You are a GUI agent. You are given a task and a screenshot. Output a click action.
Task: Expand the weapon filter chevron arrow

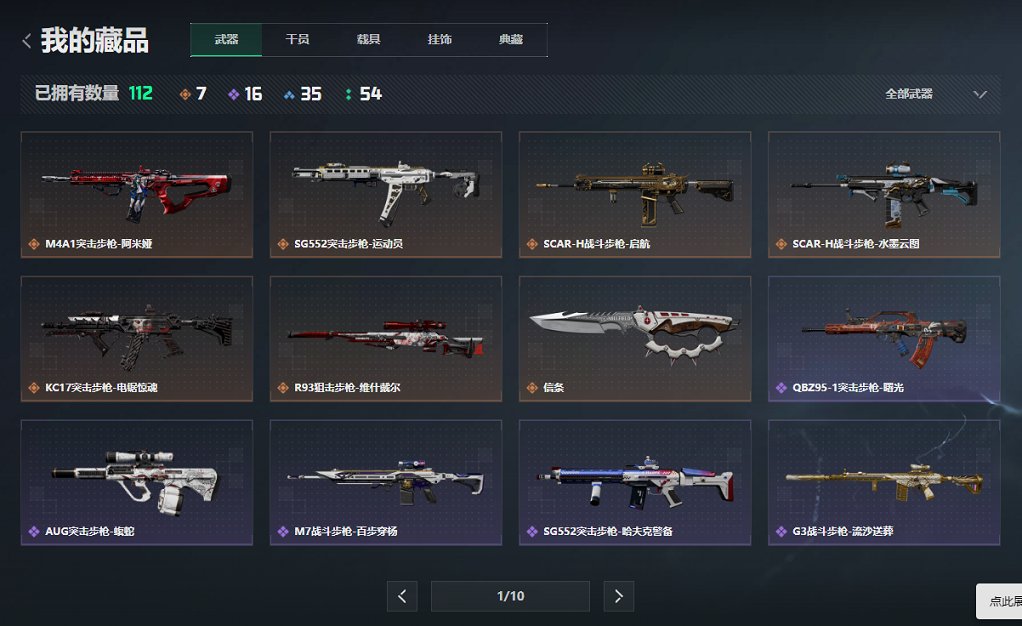(980, 95)
